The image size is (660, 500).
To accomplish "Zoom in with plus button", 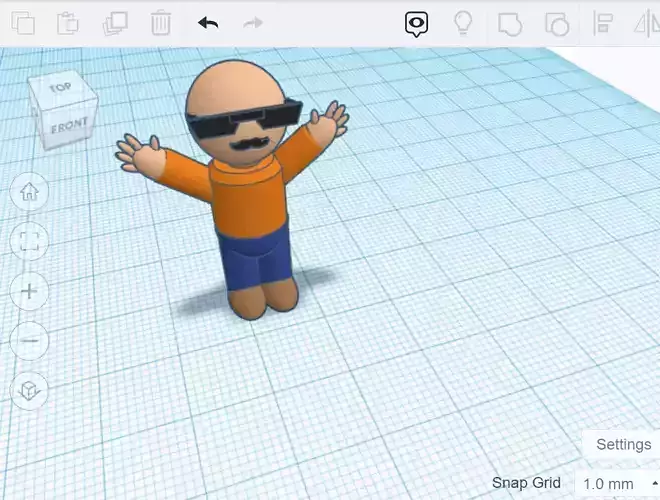I will (29, 291).
